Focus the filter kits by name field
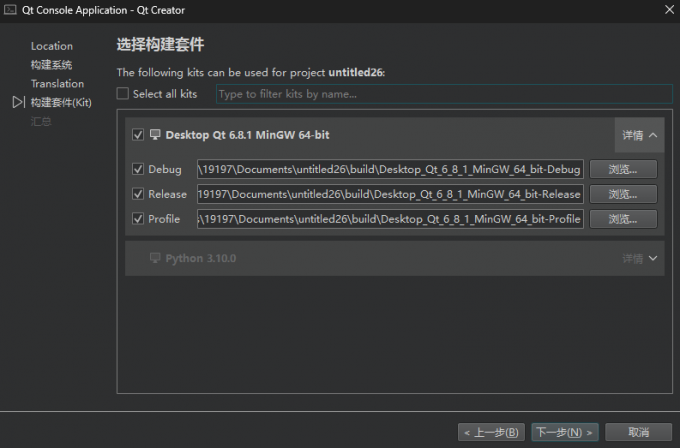Viewport: 680px width, 448px height. point(444,94)
